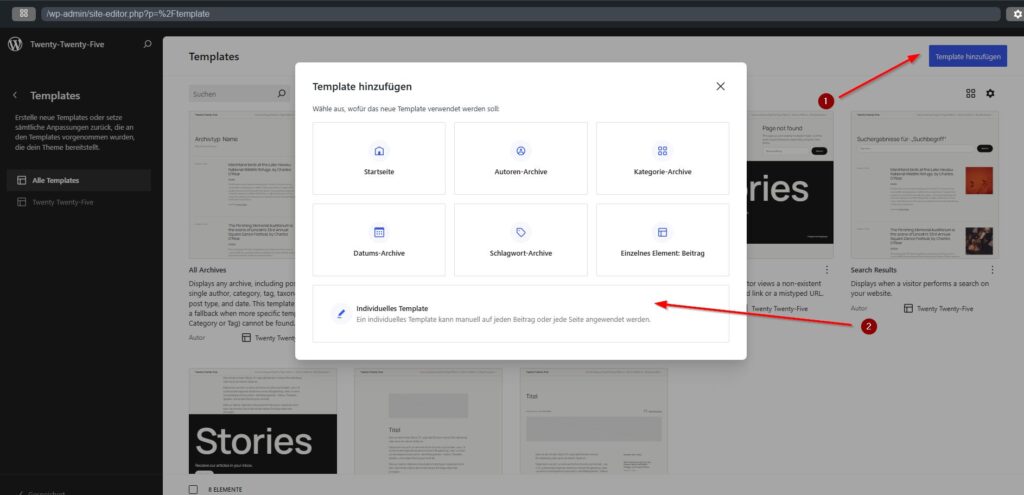The height and width of the screenshot is (495, 1024).
Task: Open the browser settings gear icon
Action: 1017,14
